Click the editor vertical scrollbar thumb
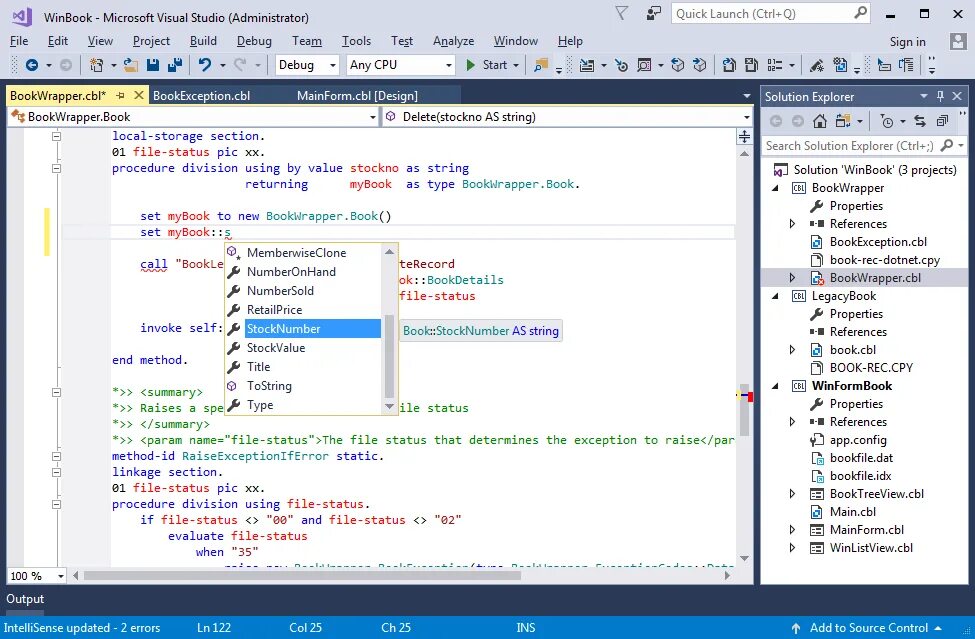 point(744,410)
